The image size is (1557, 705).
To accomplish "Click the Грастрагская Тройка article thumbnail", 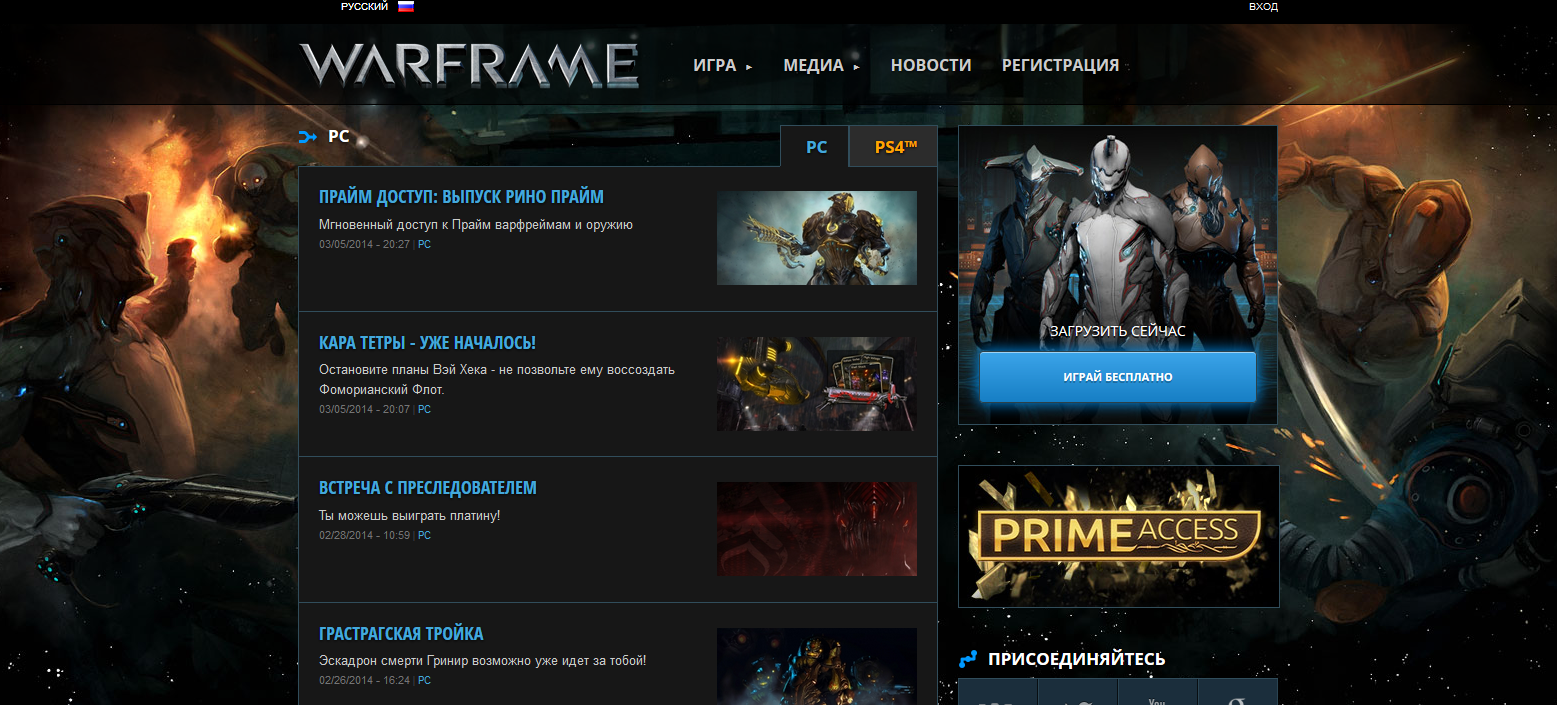I will click(x=817, y=666).
